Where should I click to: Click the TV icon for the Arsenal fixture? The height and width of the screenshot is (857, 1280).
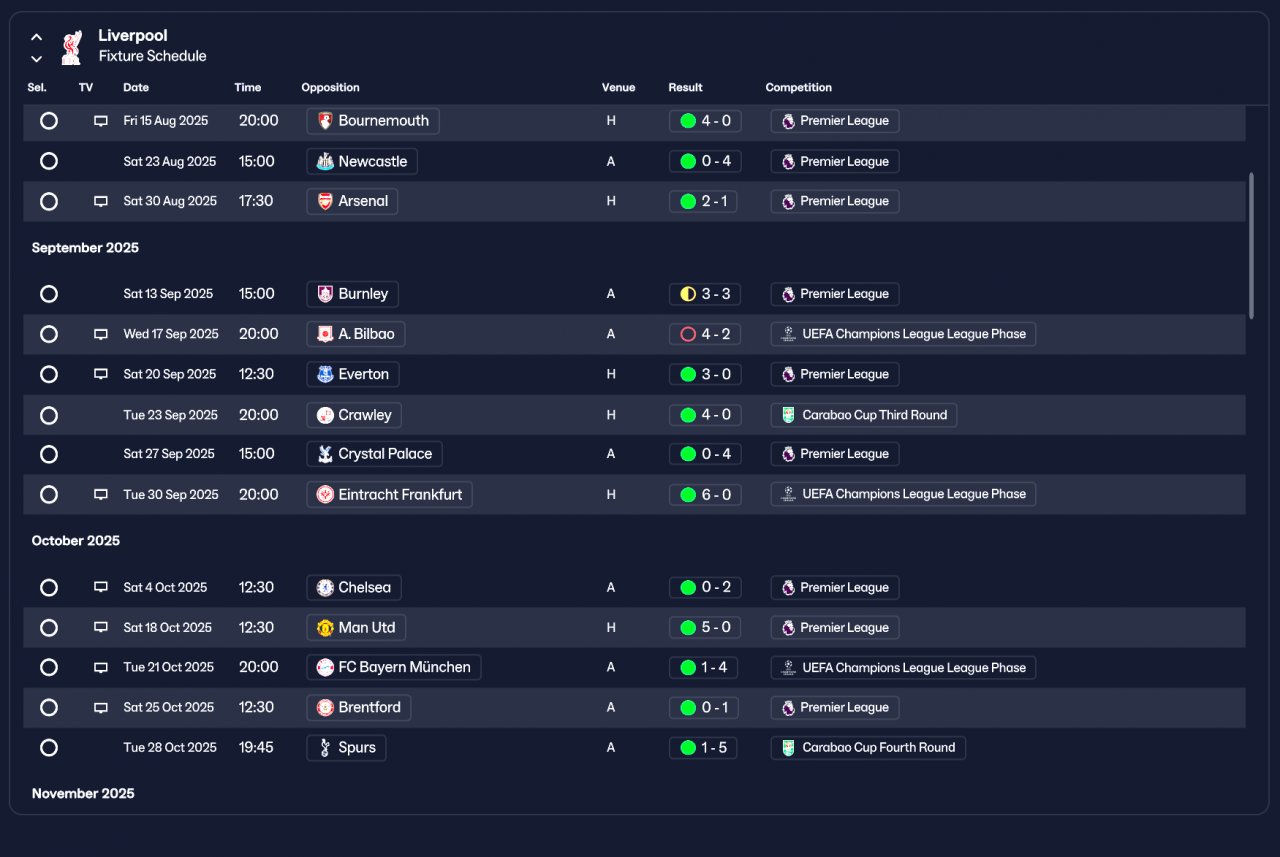coord(101,201)
